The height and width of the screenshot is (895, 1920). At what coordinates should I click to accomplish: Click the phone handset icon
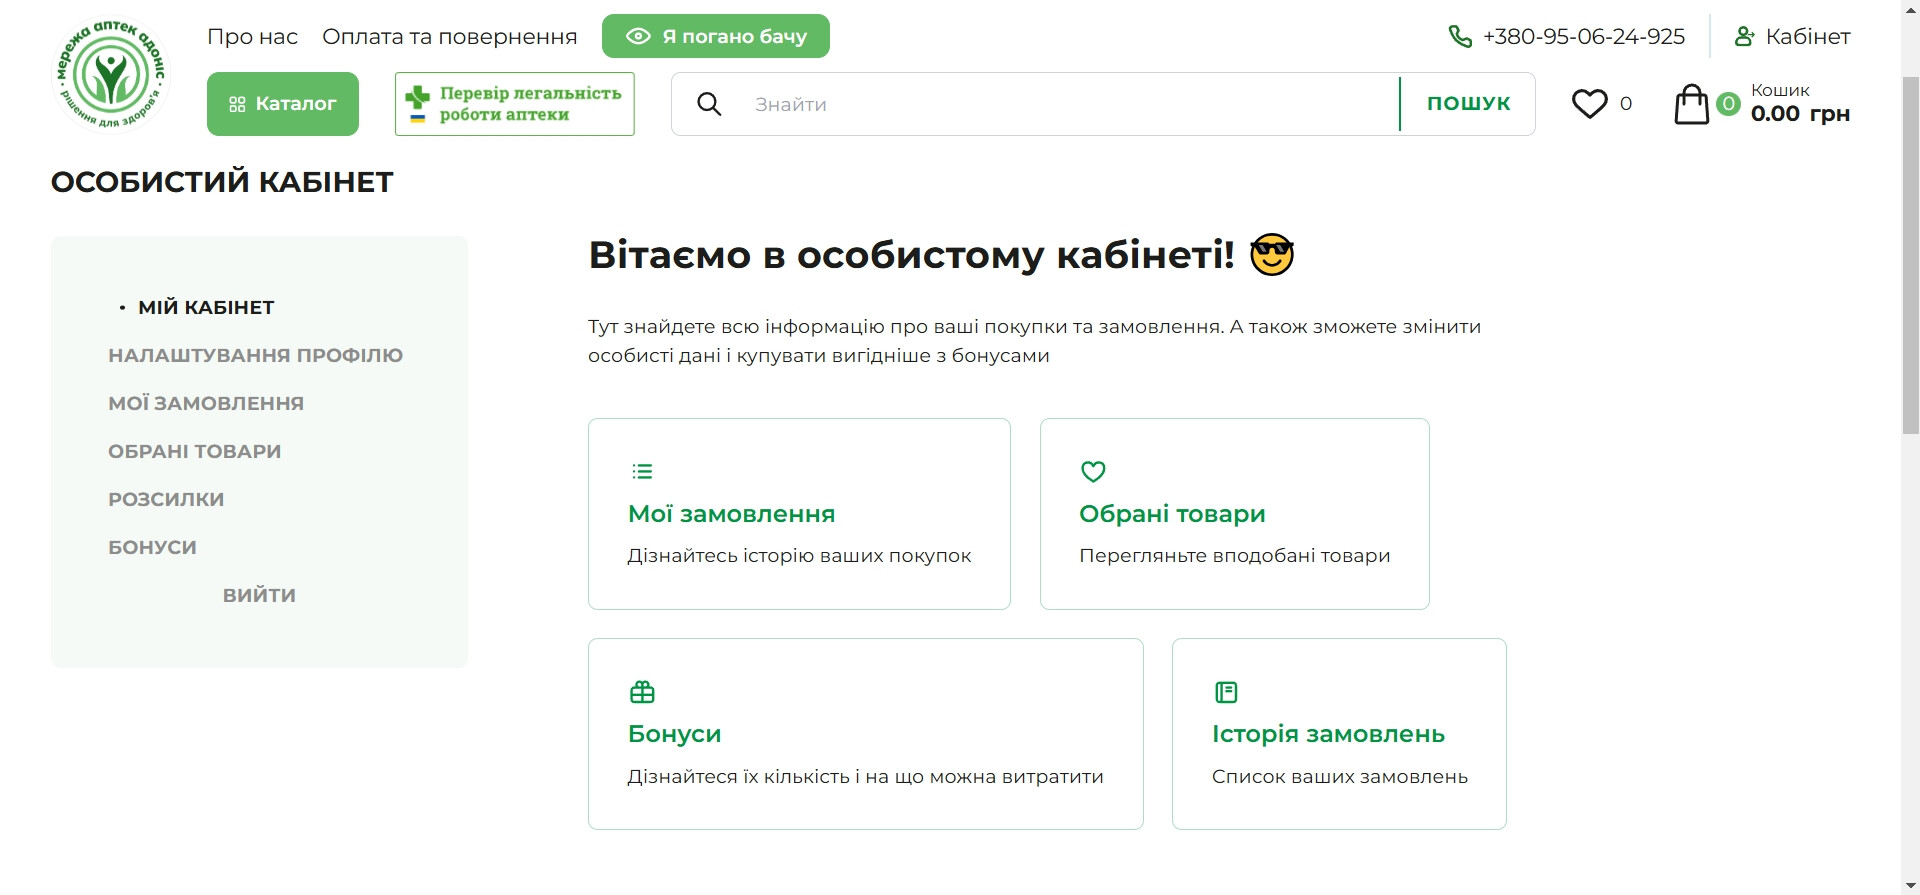click(1460, 37)
